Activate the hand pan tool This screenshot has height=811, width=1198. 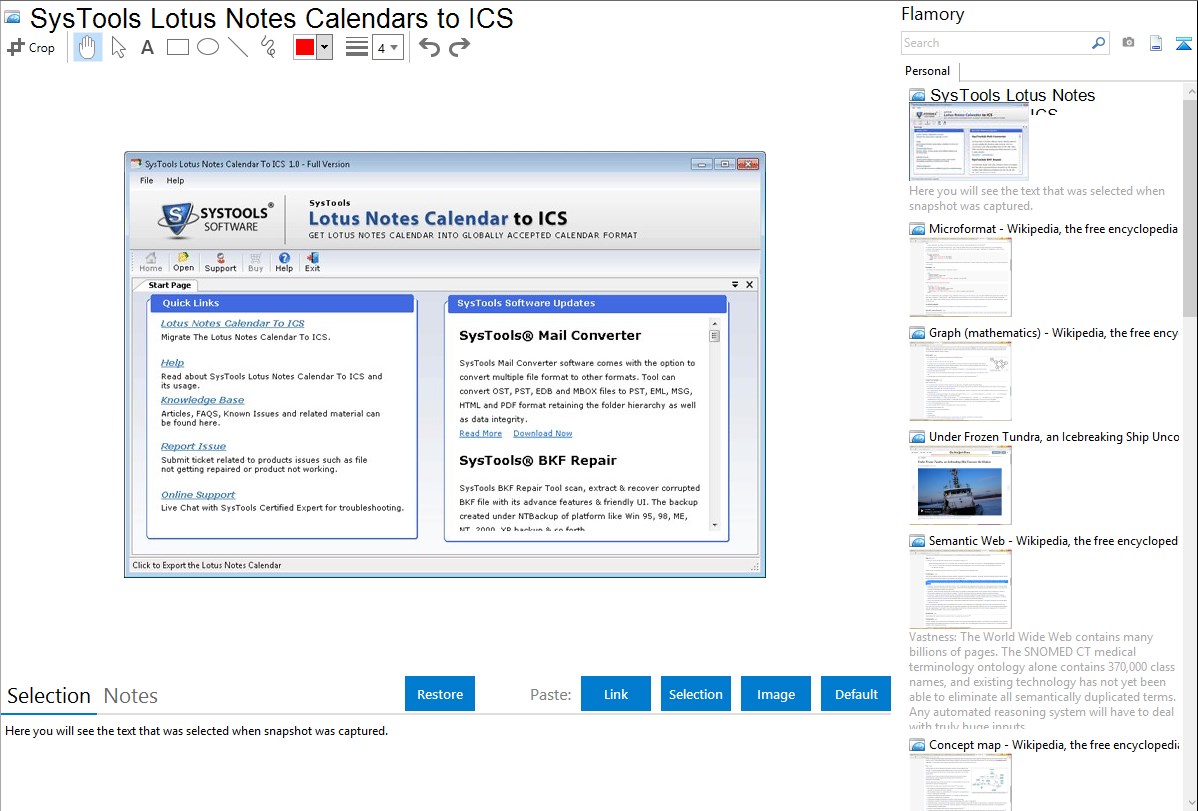[88, 47]
